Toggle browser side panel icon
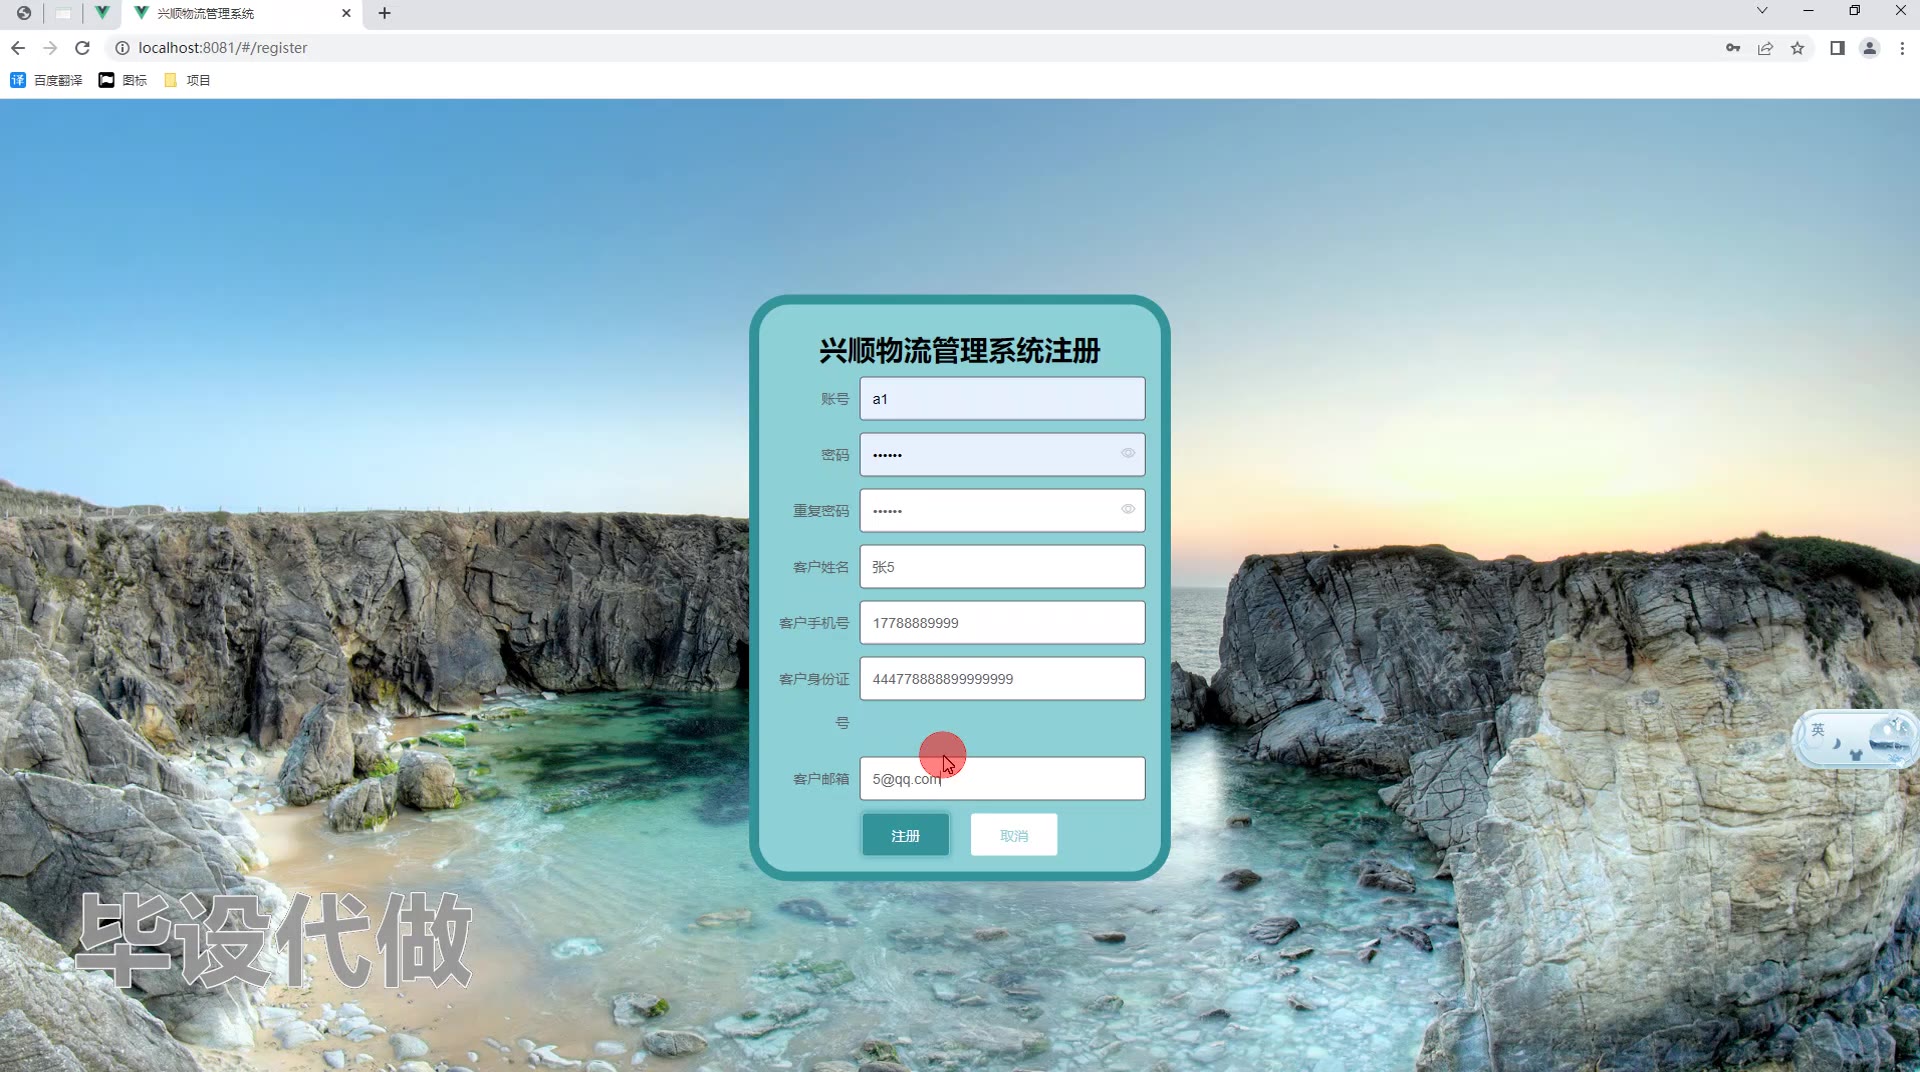 tap(1837, 48)
